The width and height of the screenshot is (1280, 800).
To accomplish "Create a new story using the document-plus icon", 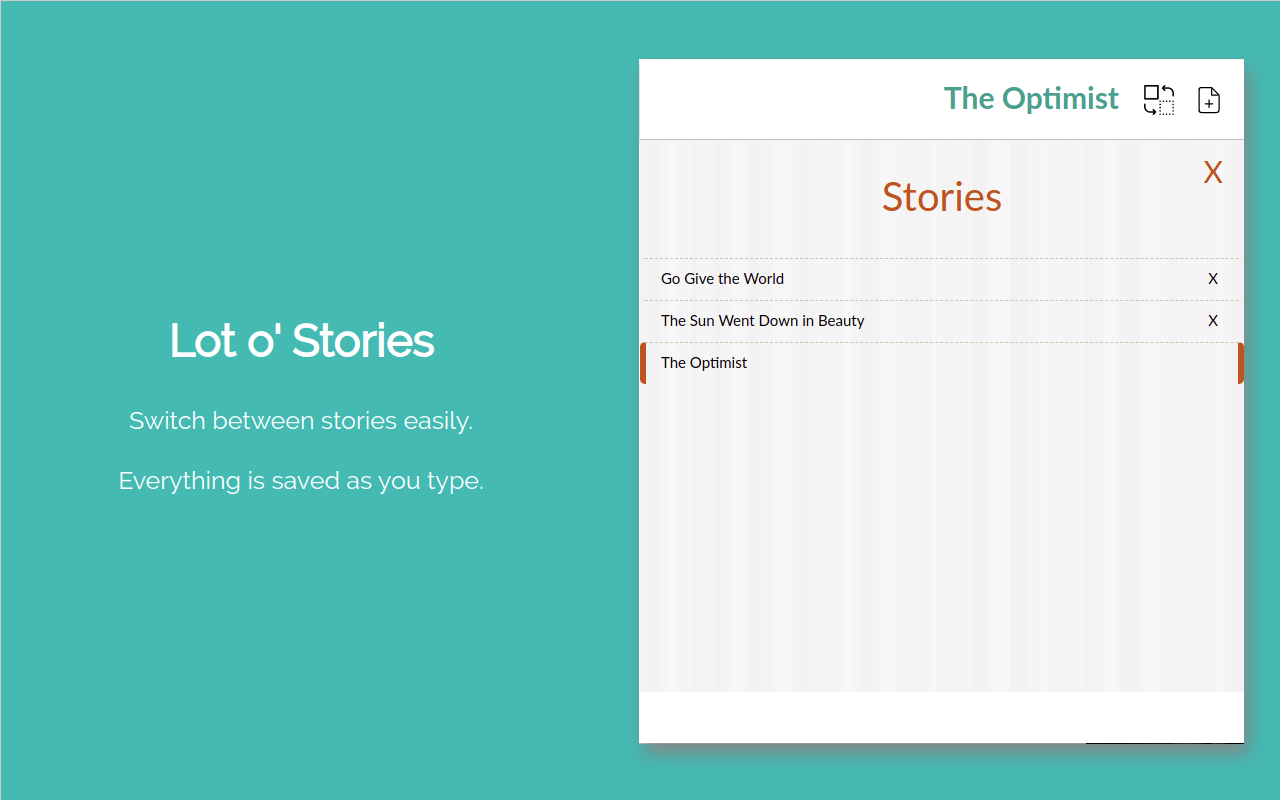I will (1208, 100).
